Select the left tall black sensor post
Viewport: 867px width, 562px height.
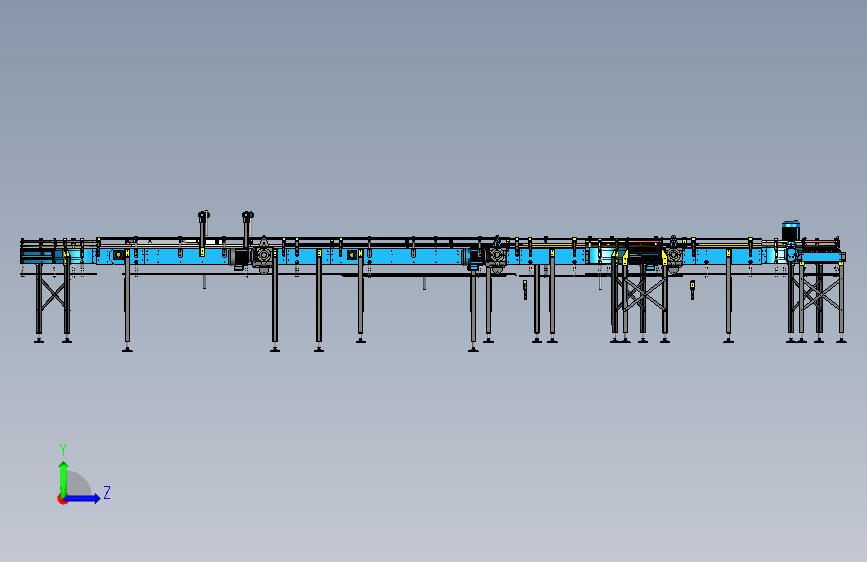pyautogui.click(x=203, y=232)
